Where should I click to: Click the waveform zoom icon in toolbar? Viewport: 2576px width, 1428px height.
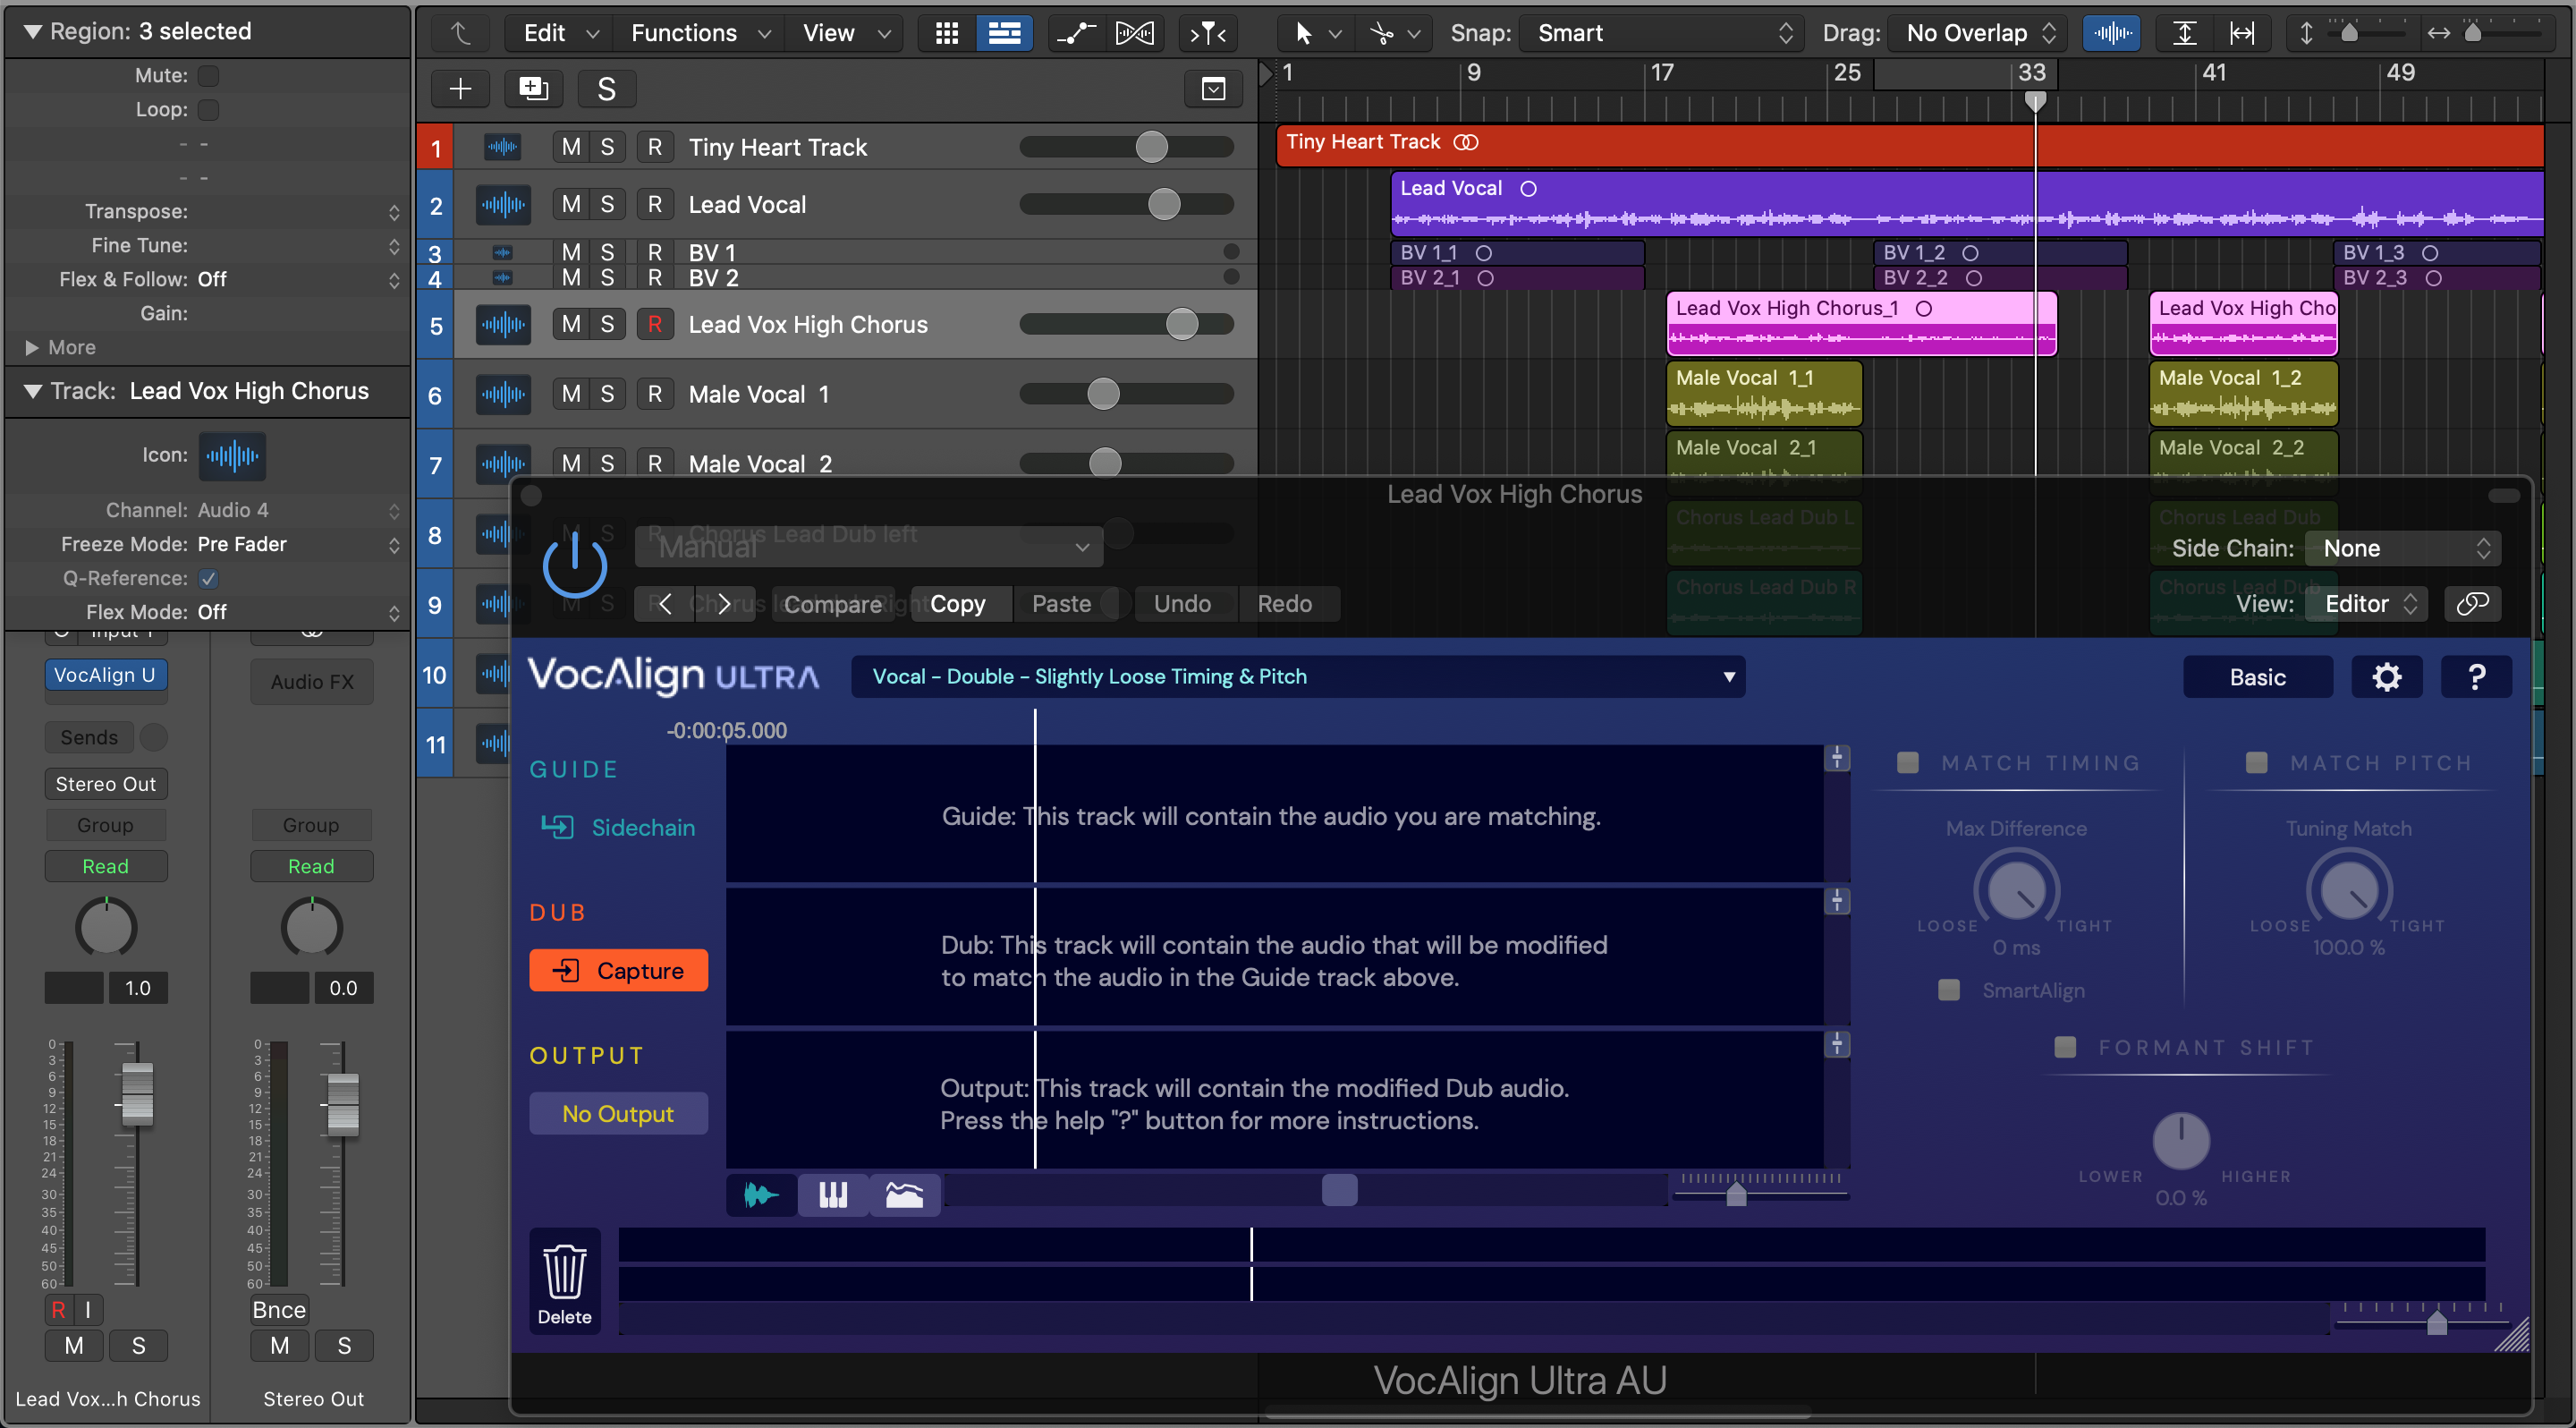point(2111,33)
